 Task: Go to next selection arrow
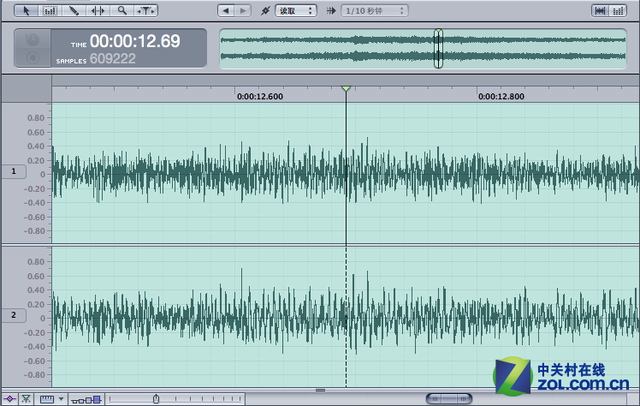coord(245,10)
